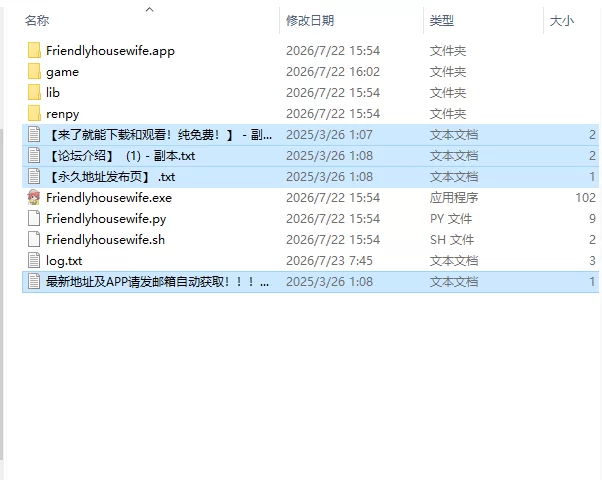Sort files by the 修改日期 column header
Viewport: 602px width, 480px height.
[310, 20]
